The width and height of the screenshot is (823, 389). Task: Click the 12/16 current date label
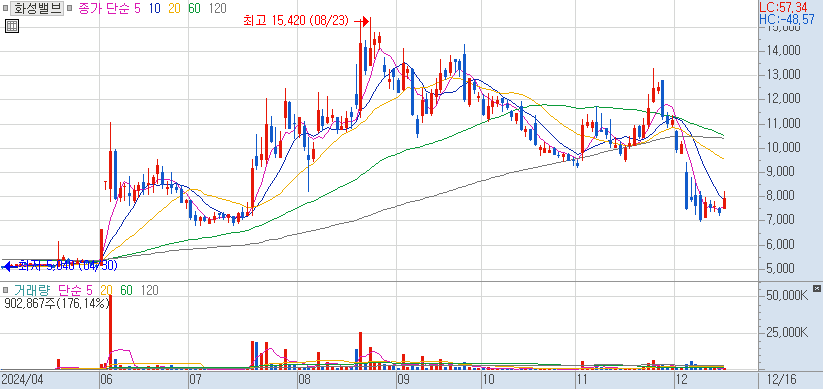tap(781, 380)
